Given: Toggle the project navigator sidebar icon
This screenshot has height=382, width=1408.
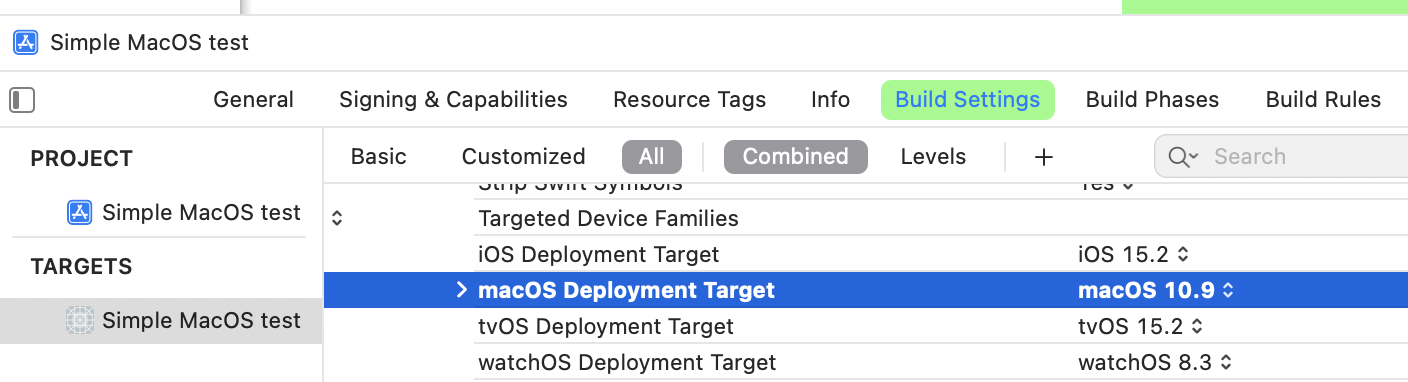Looking at the screenshot, I should [x=22, y=100].
